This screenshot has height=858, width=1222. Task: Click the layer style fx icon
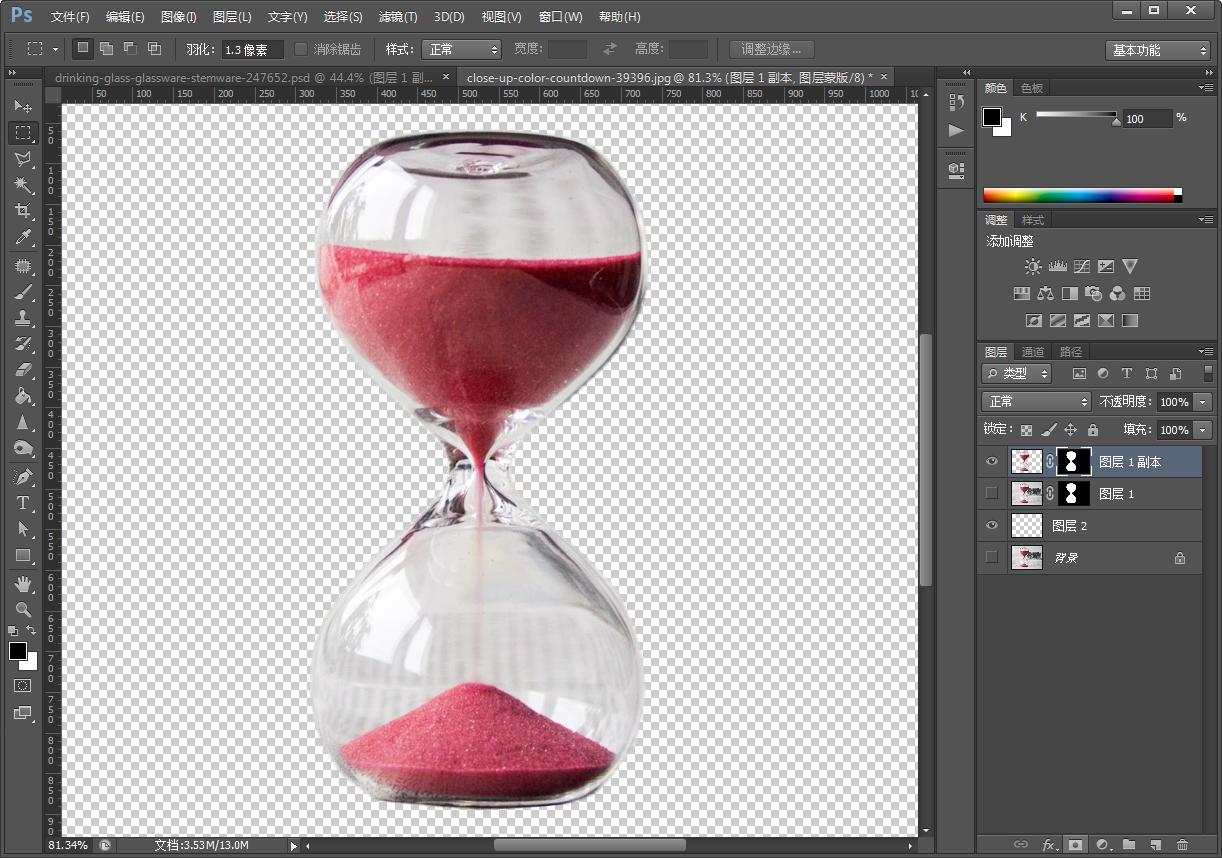(1048, 845)
